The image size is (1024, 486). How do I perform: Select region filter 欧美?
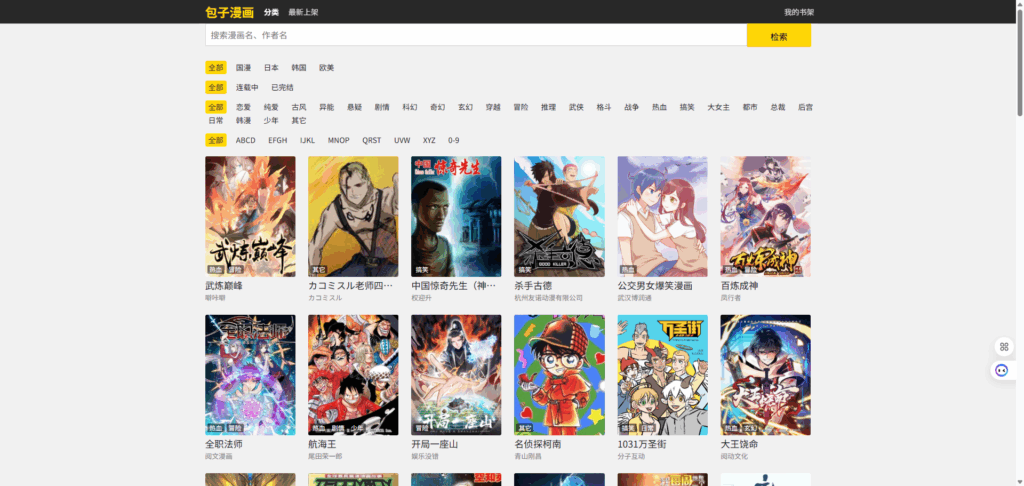tap(327, 67)
